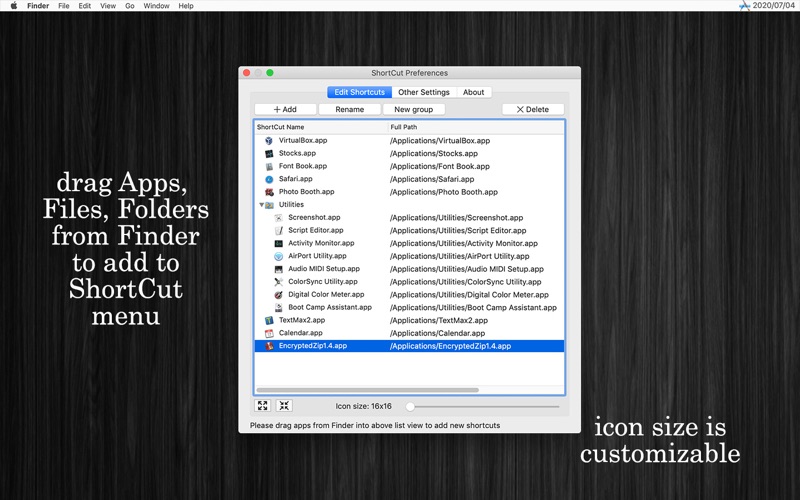Select the Stocks.app shortcut name
Viewport: 800px width, 500px height.
[297, 153]
